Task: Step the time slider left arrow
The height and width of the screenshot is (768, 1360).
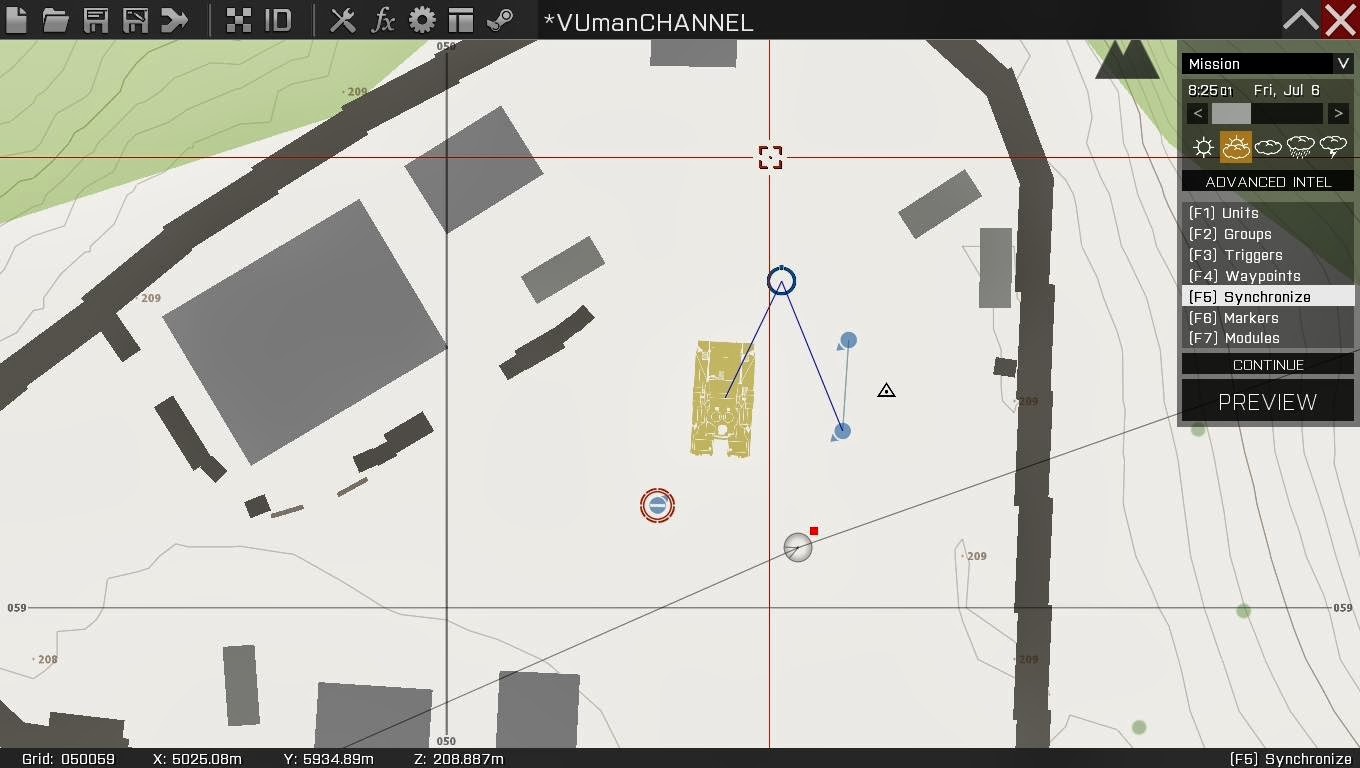Action: click(x=1198, y=113)
